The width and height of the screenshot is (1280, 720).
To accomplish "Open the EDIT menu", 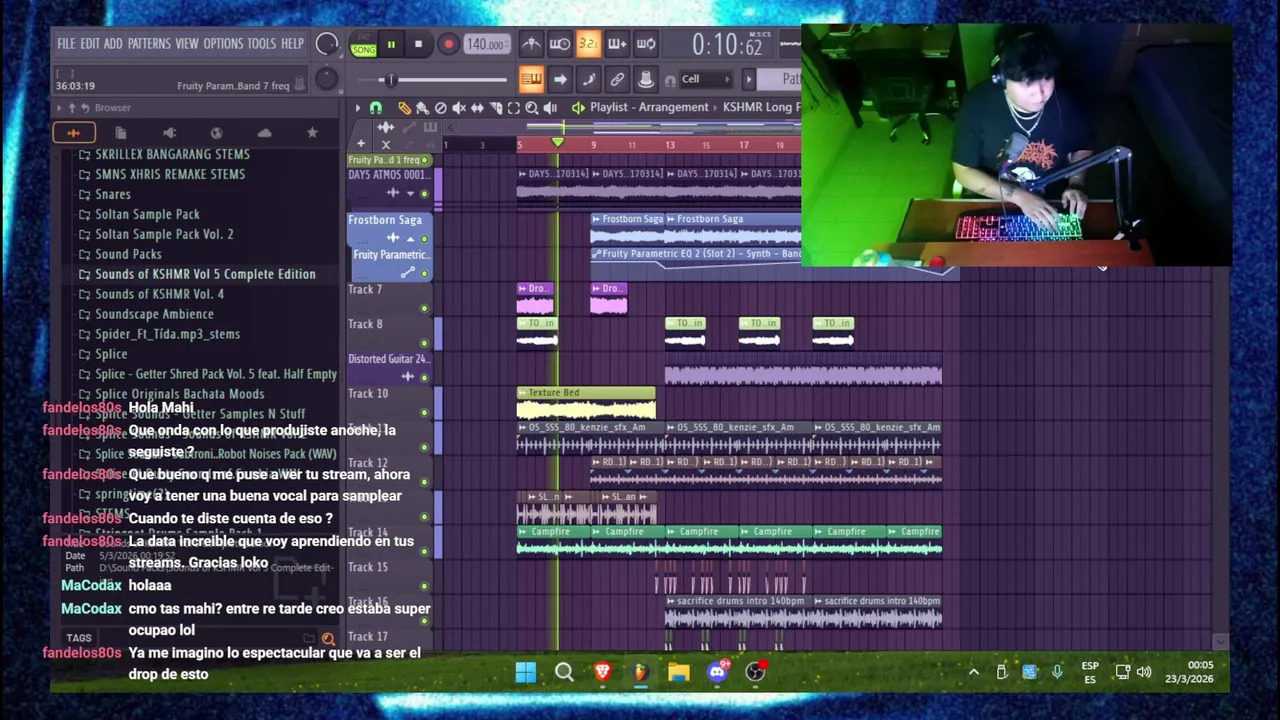I will pos(90,44).
